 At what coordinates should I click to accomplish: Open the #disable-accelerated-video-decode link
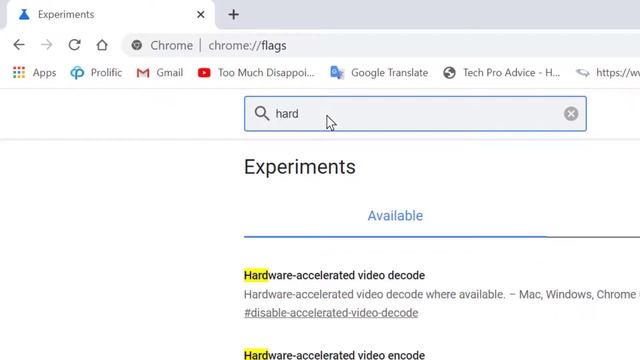coord(331,313)
